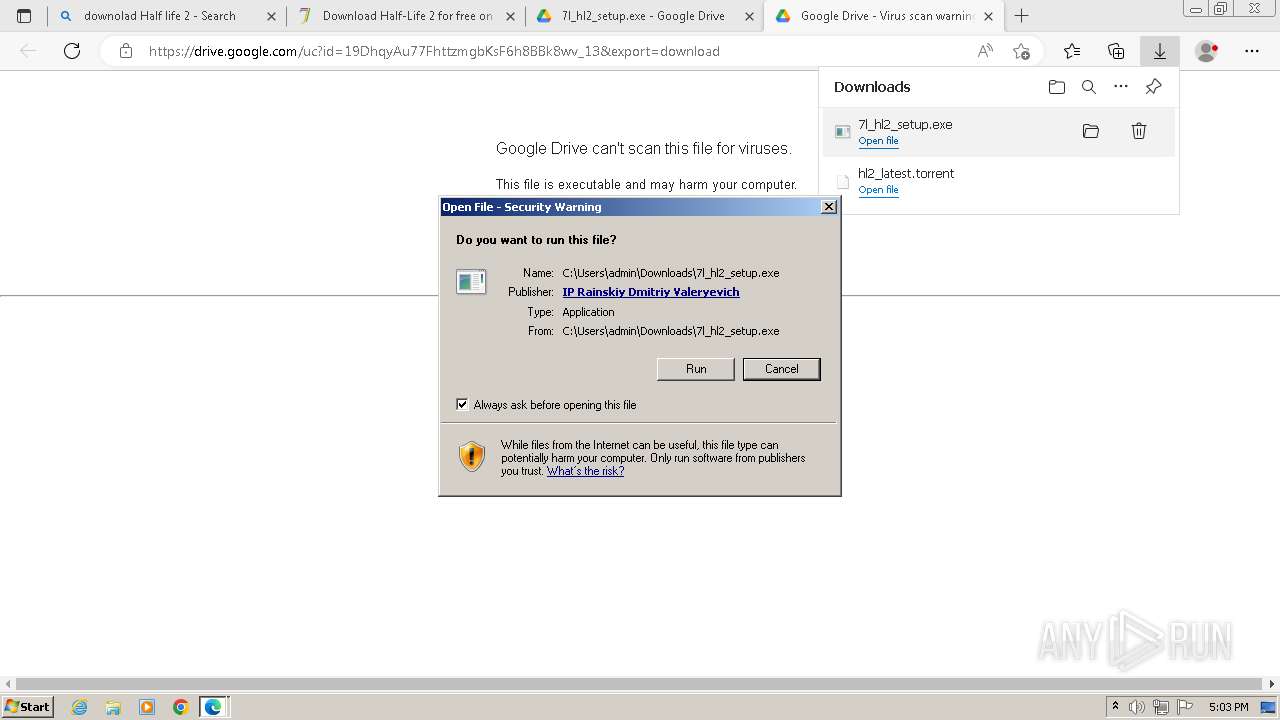Image resolution: width=1280 pixels, height=720 pixels.
Task: Search downloads with the magnifier icon
Action: click(1089, 87)
